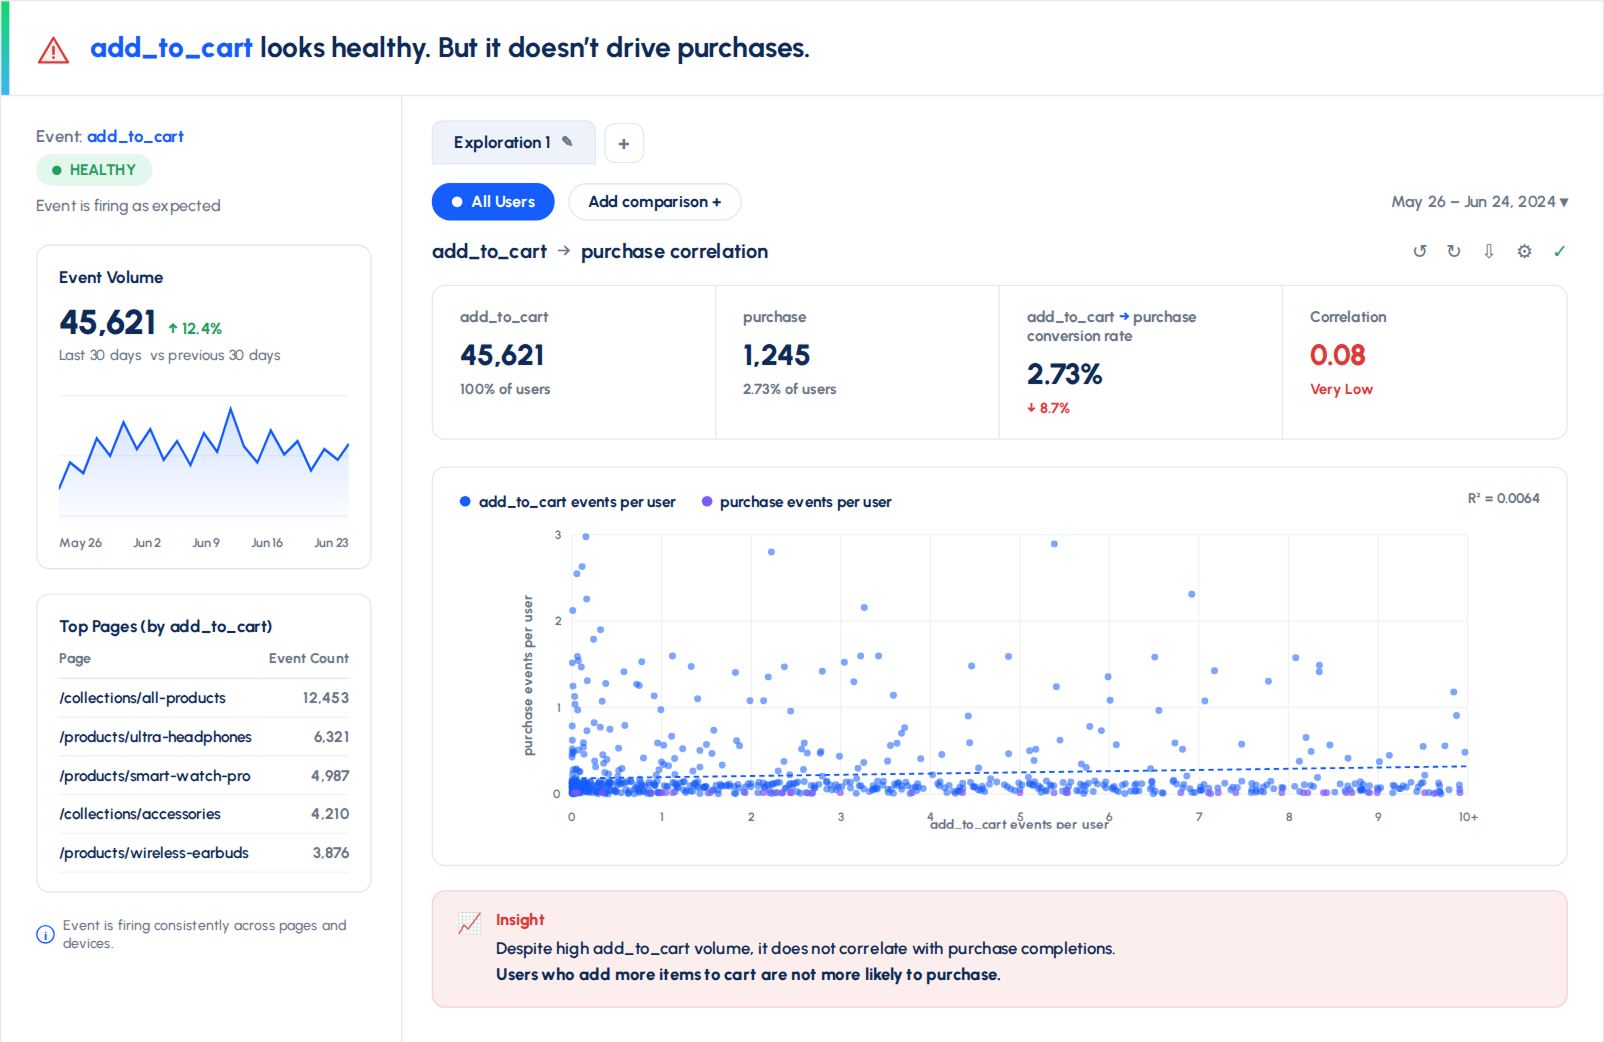
Task: Open the add_to_cart link in the headline
Action: (x=171, y=48)
